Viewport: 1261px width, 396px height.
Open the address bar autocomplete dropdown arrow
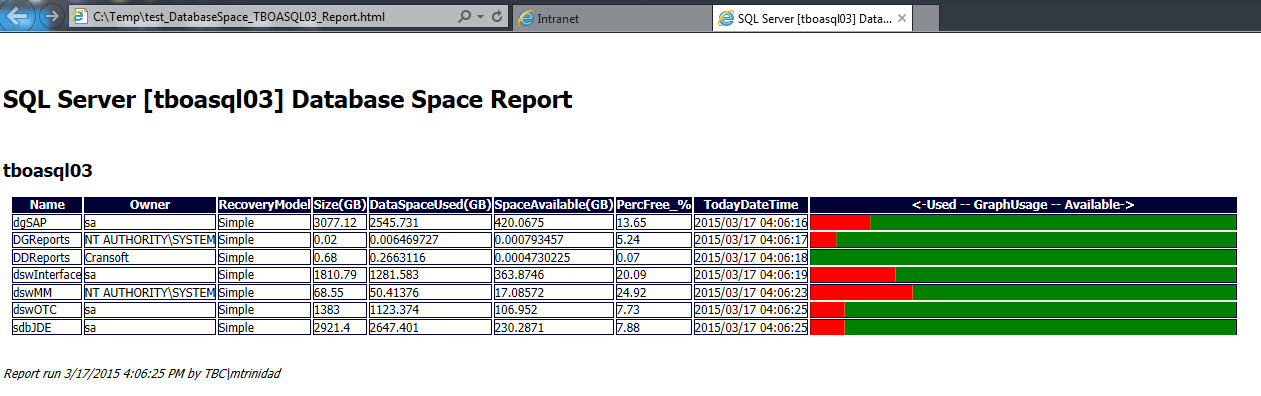[480, 18]
